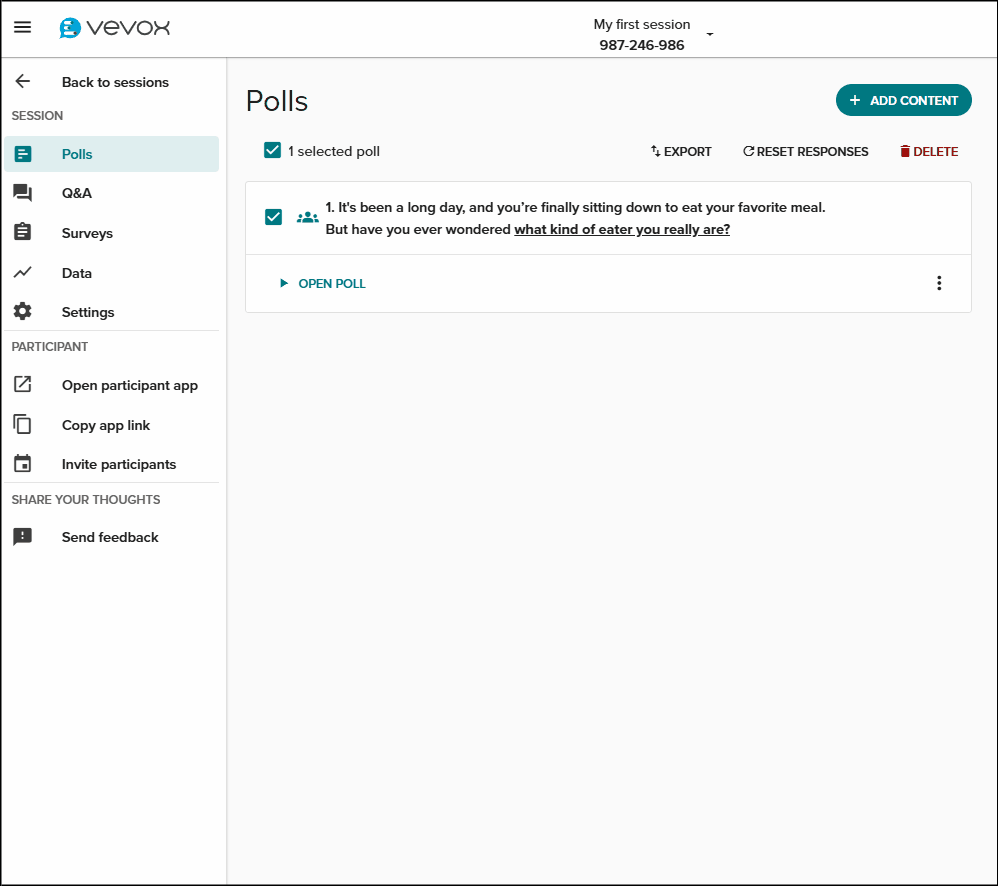Click Reset Responses
This screenshot has height=886, width=998.
pyautogui.click(x=805, y=152)
